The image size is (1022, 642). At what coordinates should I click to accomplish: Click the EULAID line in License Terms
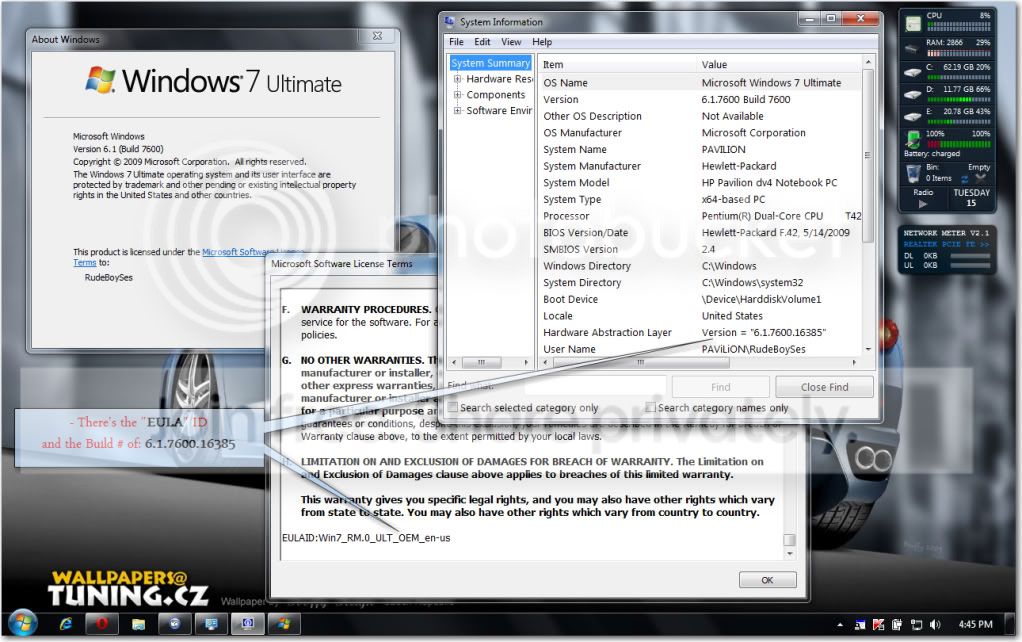point(366,538)
